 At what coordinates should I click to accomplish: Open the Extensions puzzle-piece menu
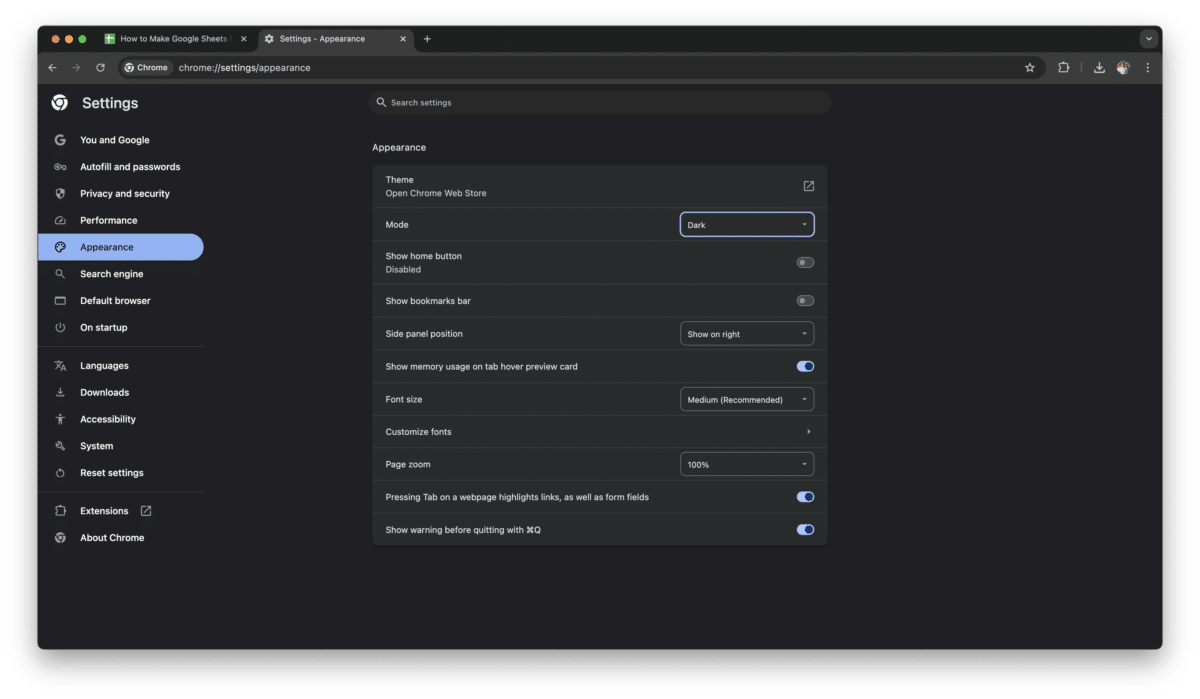(x=1063, y=67)
